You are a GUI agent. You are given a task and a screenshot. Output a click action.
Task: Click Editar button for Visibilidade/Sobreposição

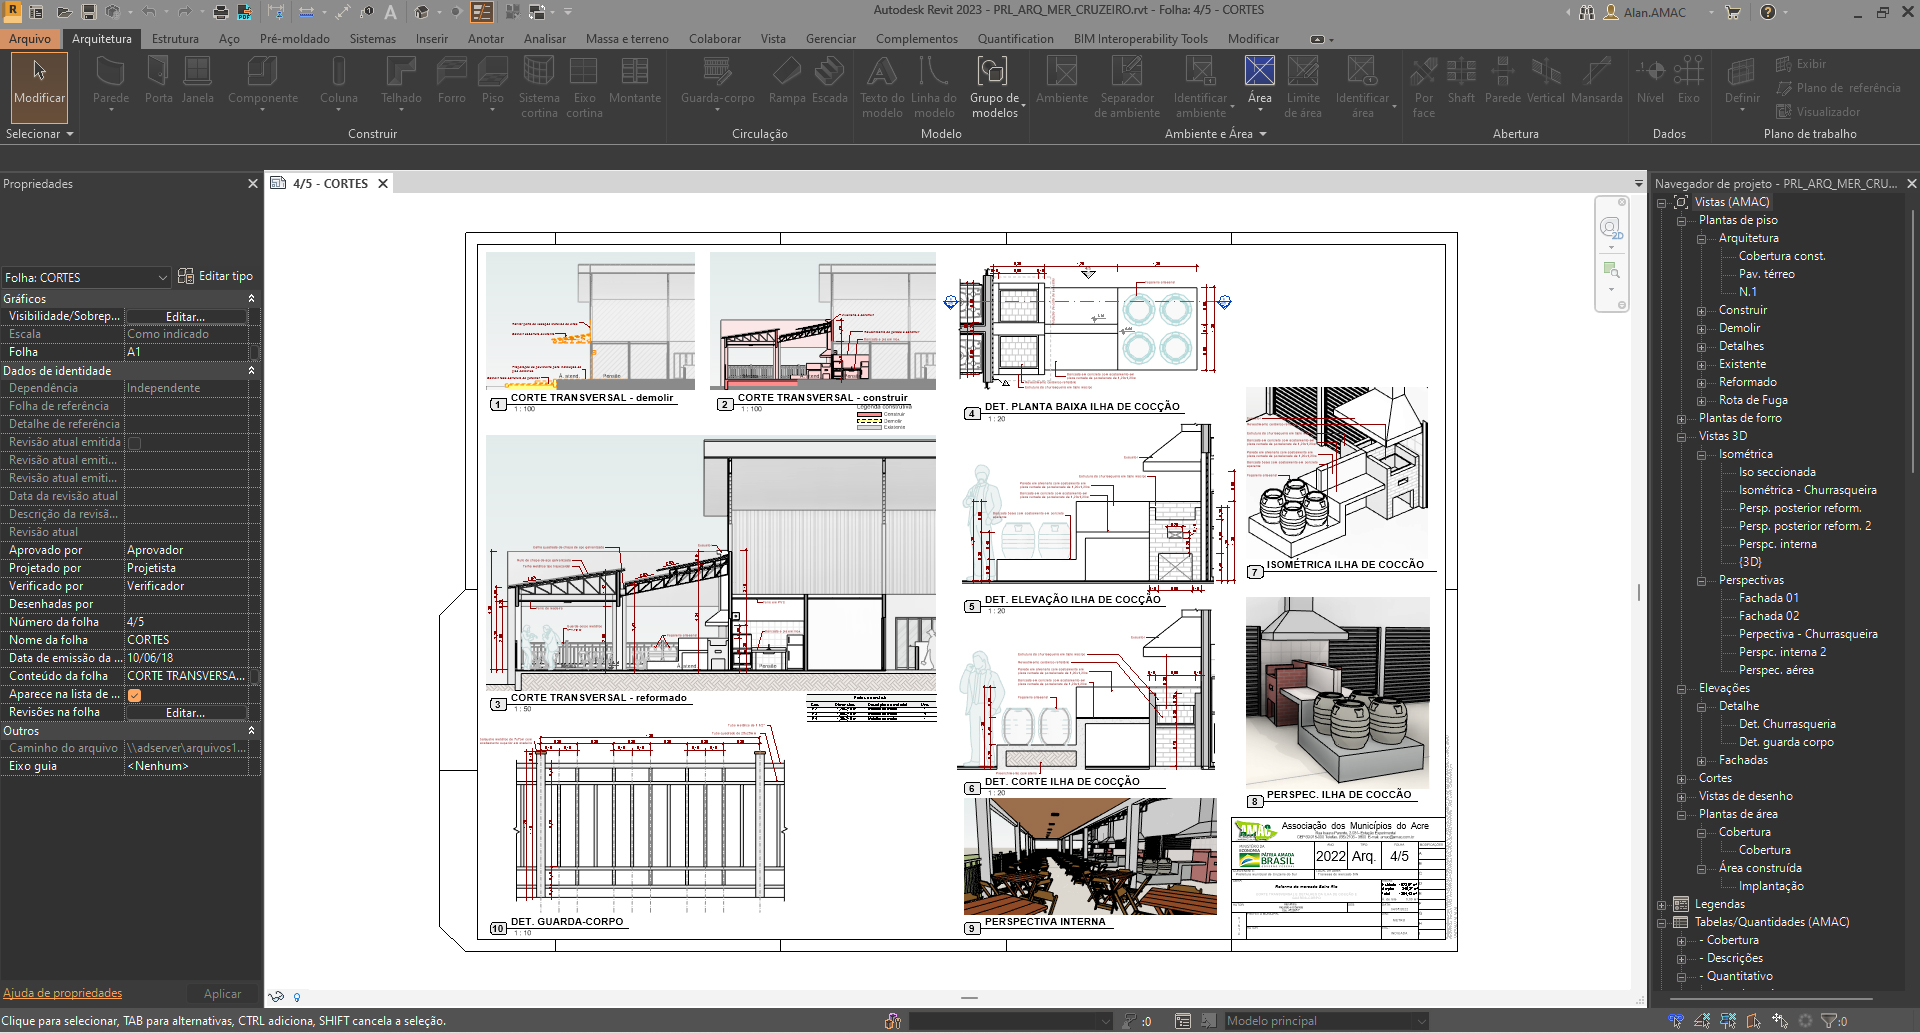pos(185,317)
